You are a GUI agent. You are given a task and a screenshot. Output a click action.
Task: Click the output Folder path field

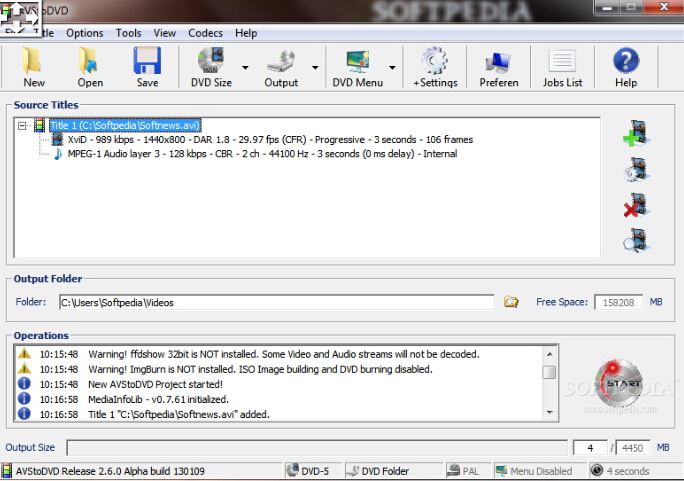[277, 302]
